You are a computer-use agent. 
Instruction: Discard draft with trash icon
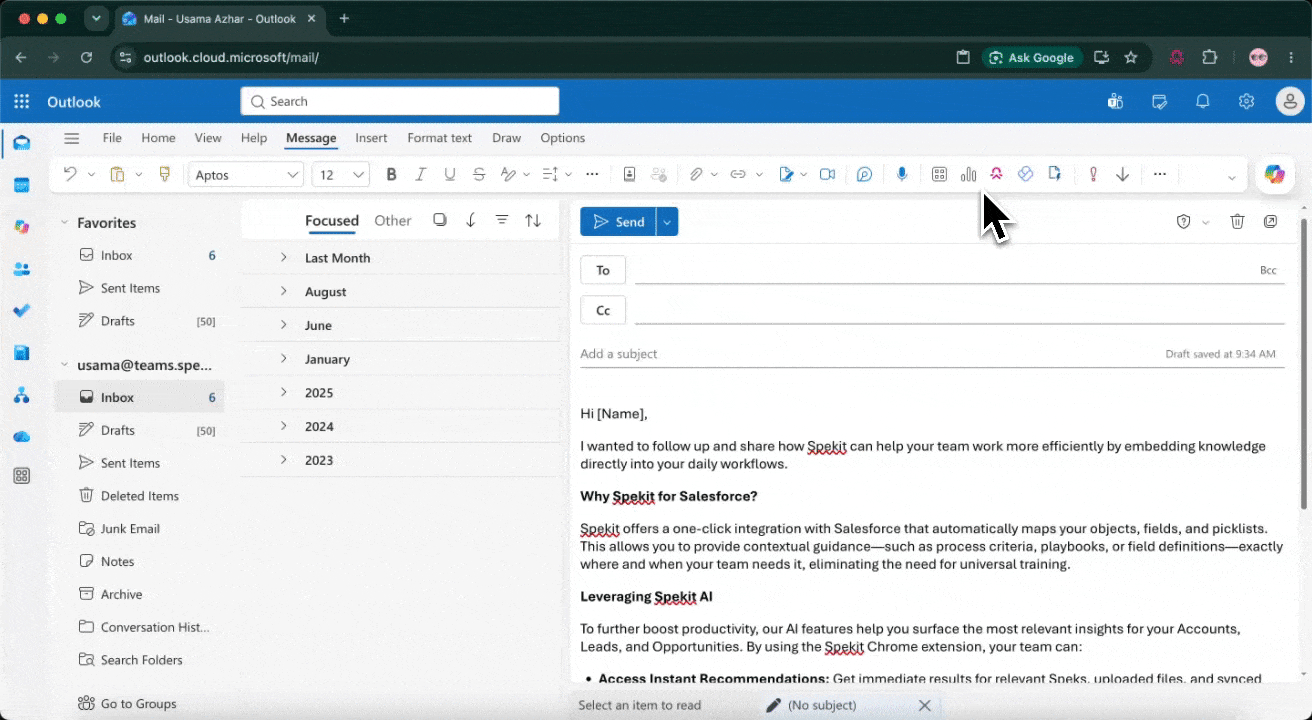[1237, 221]
